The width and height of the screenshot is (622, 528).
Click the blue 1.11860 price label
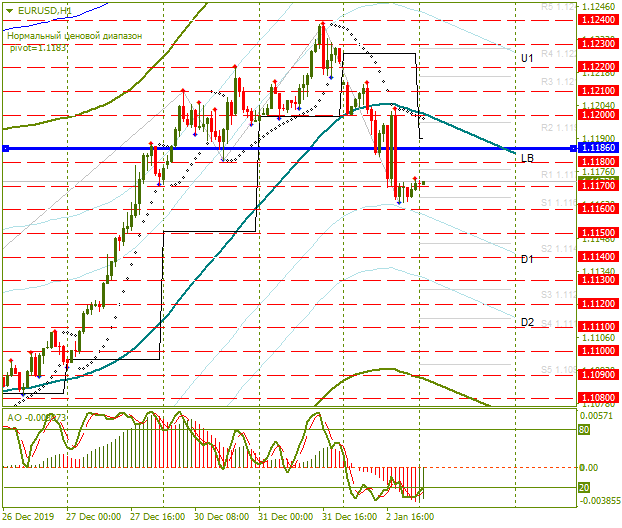click(599, 148)
